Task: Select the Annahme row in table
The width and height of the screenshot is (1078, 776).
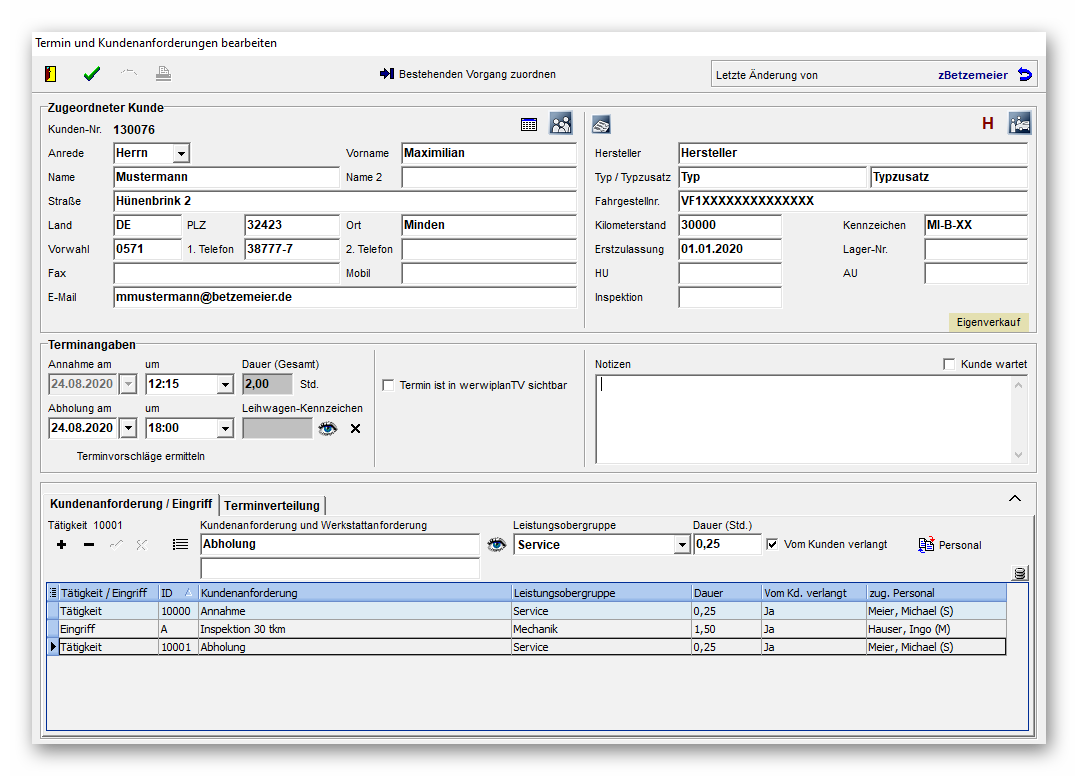Action: (x=526, y=611)
